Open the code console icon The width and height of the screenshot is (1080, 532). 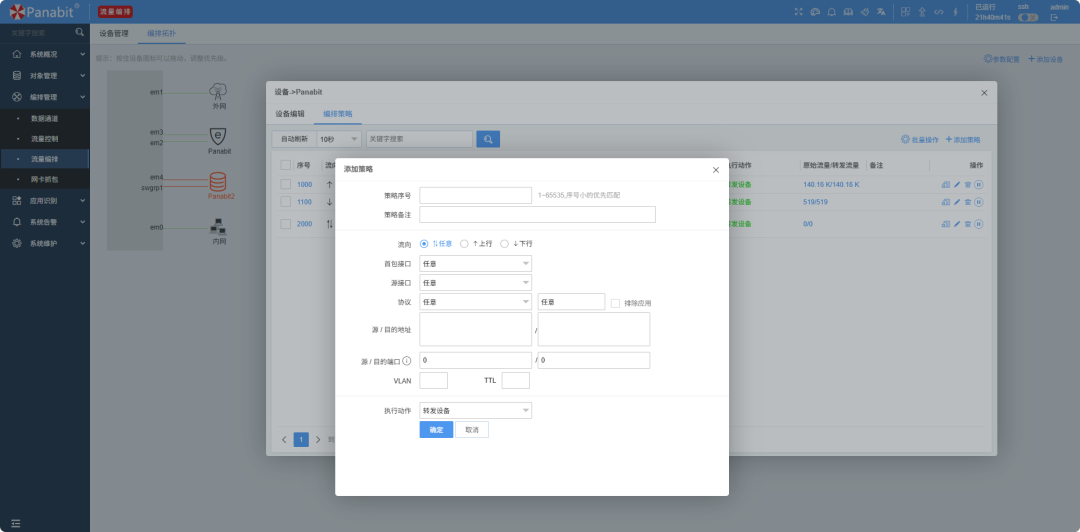tap(939, 12)
